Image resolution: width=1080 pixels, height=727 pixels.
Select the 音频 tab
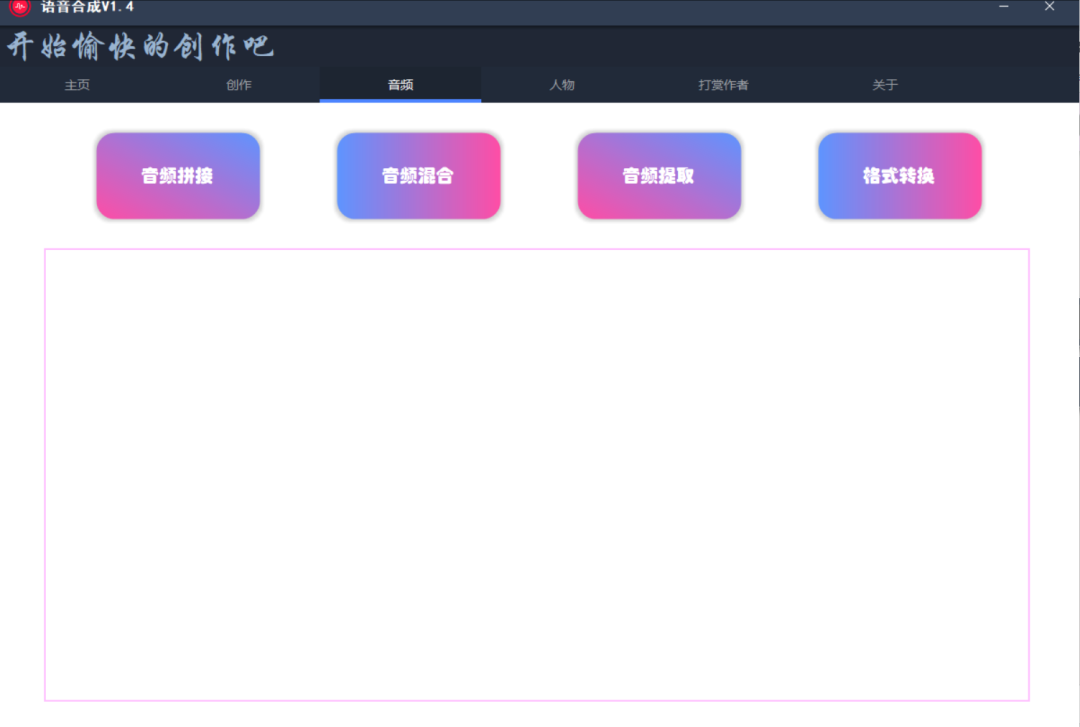tap(400, 85)
